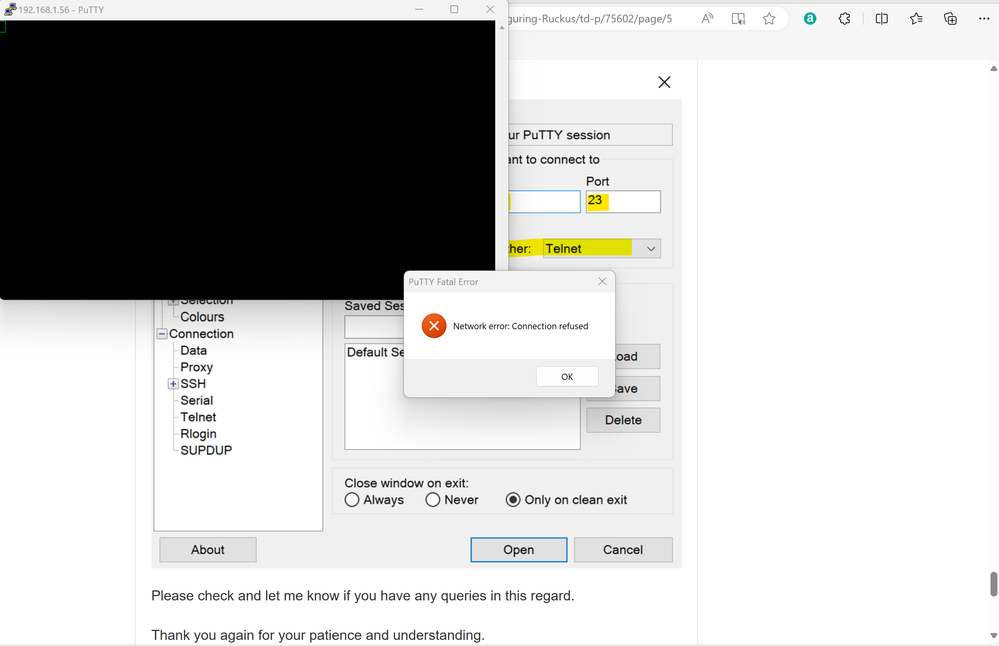Click the Port input field

(623, 202)
